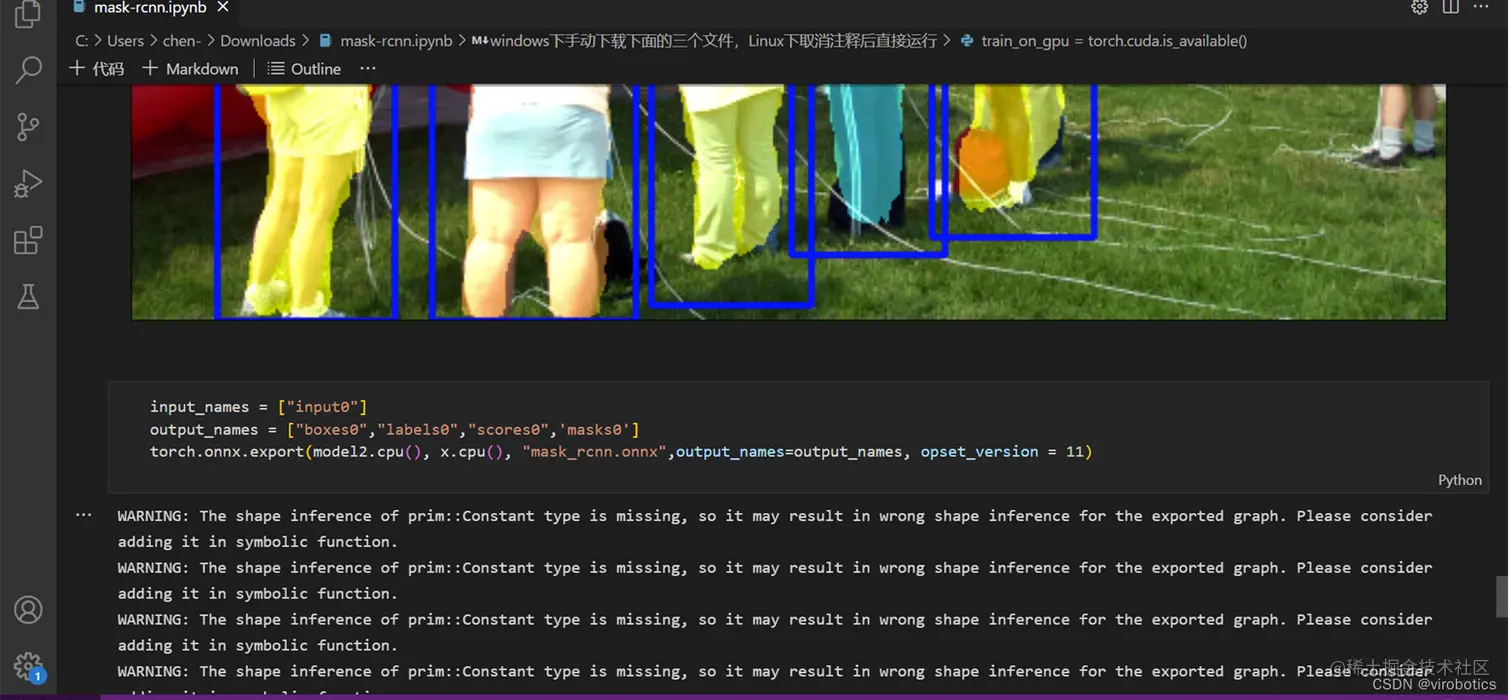Close the mask-rcnn.ipynb tab
Viewport: 1512px width, 700px height.
click(223, 7)
